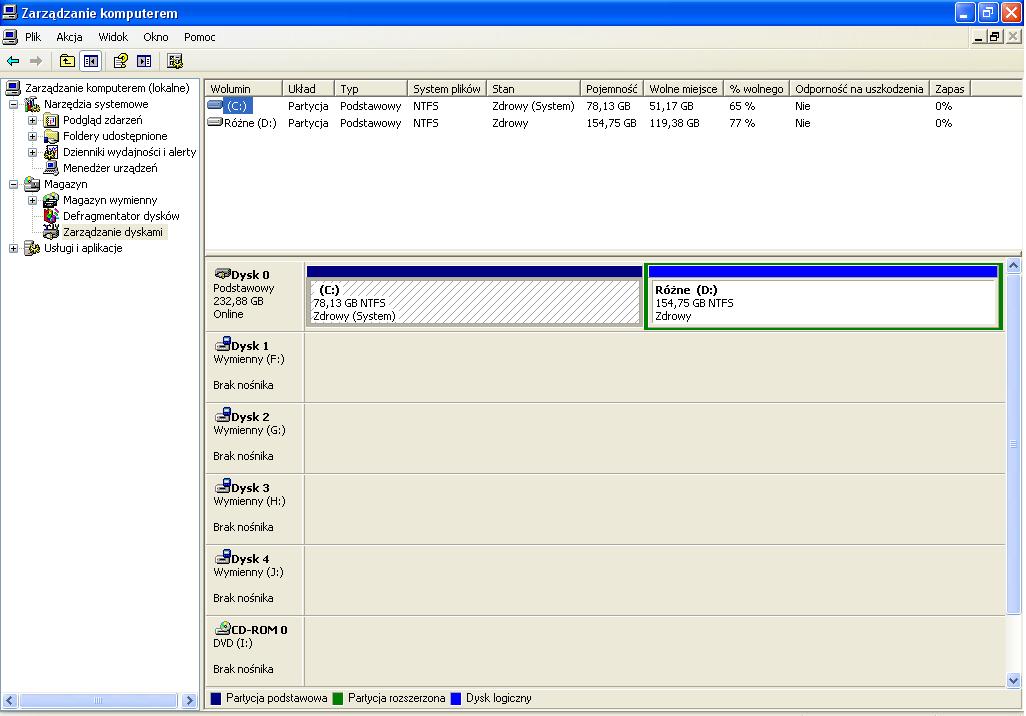Click the disk view scrollbar up arrow
The image size is (1026, 716).
1014,265
